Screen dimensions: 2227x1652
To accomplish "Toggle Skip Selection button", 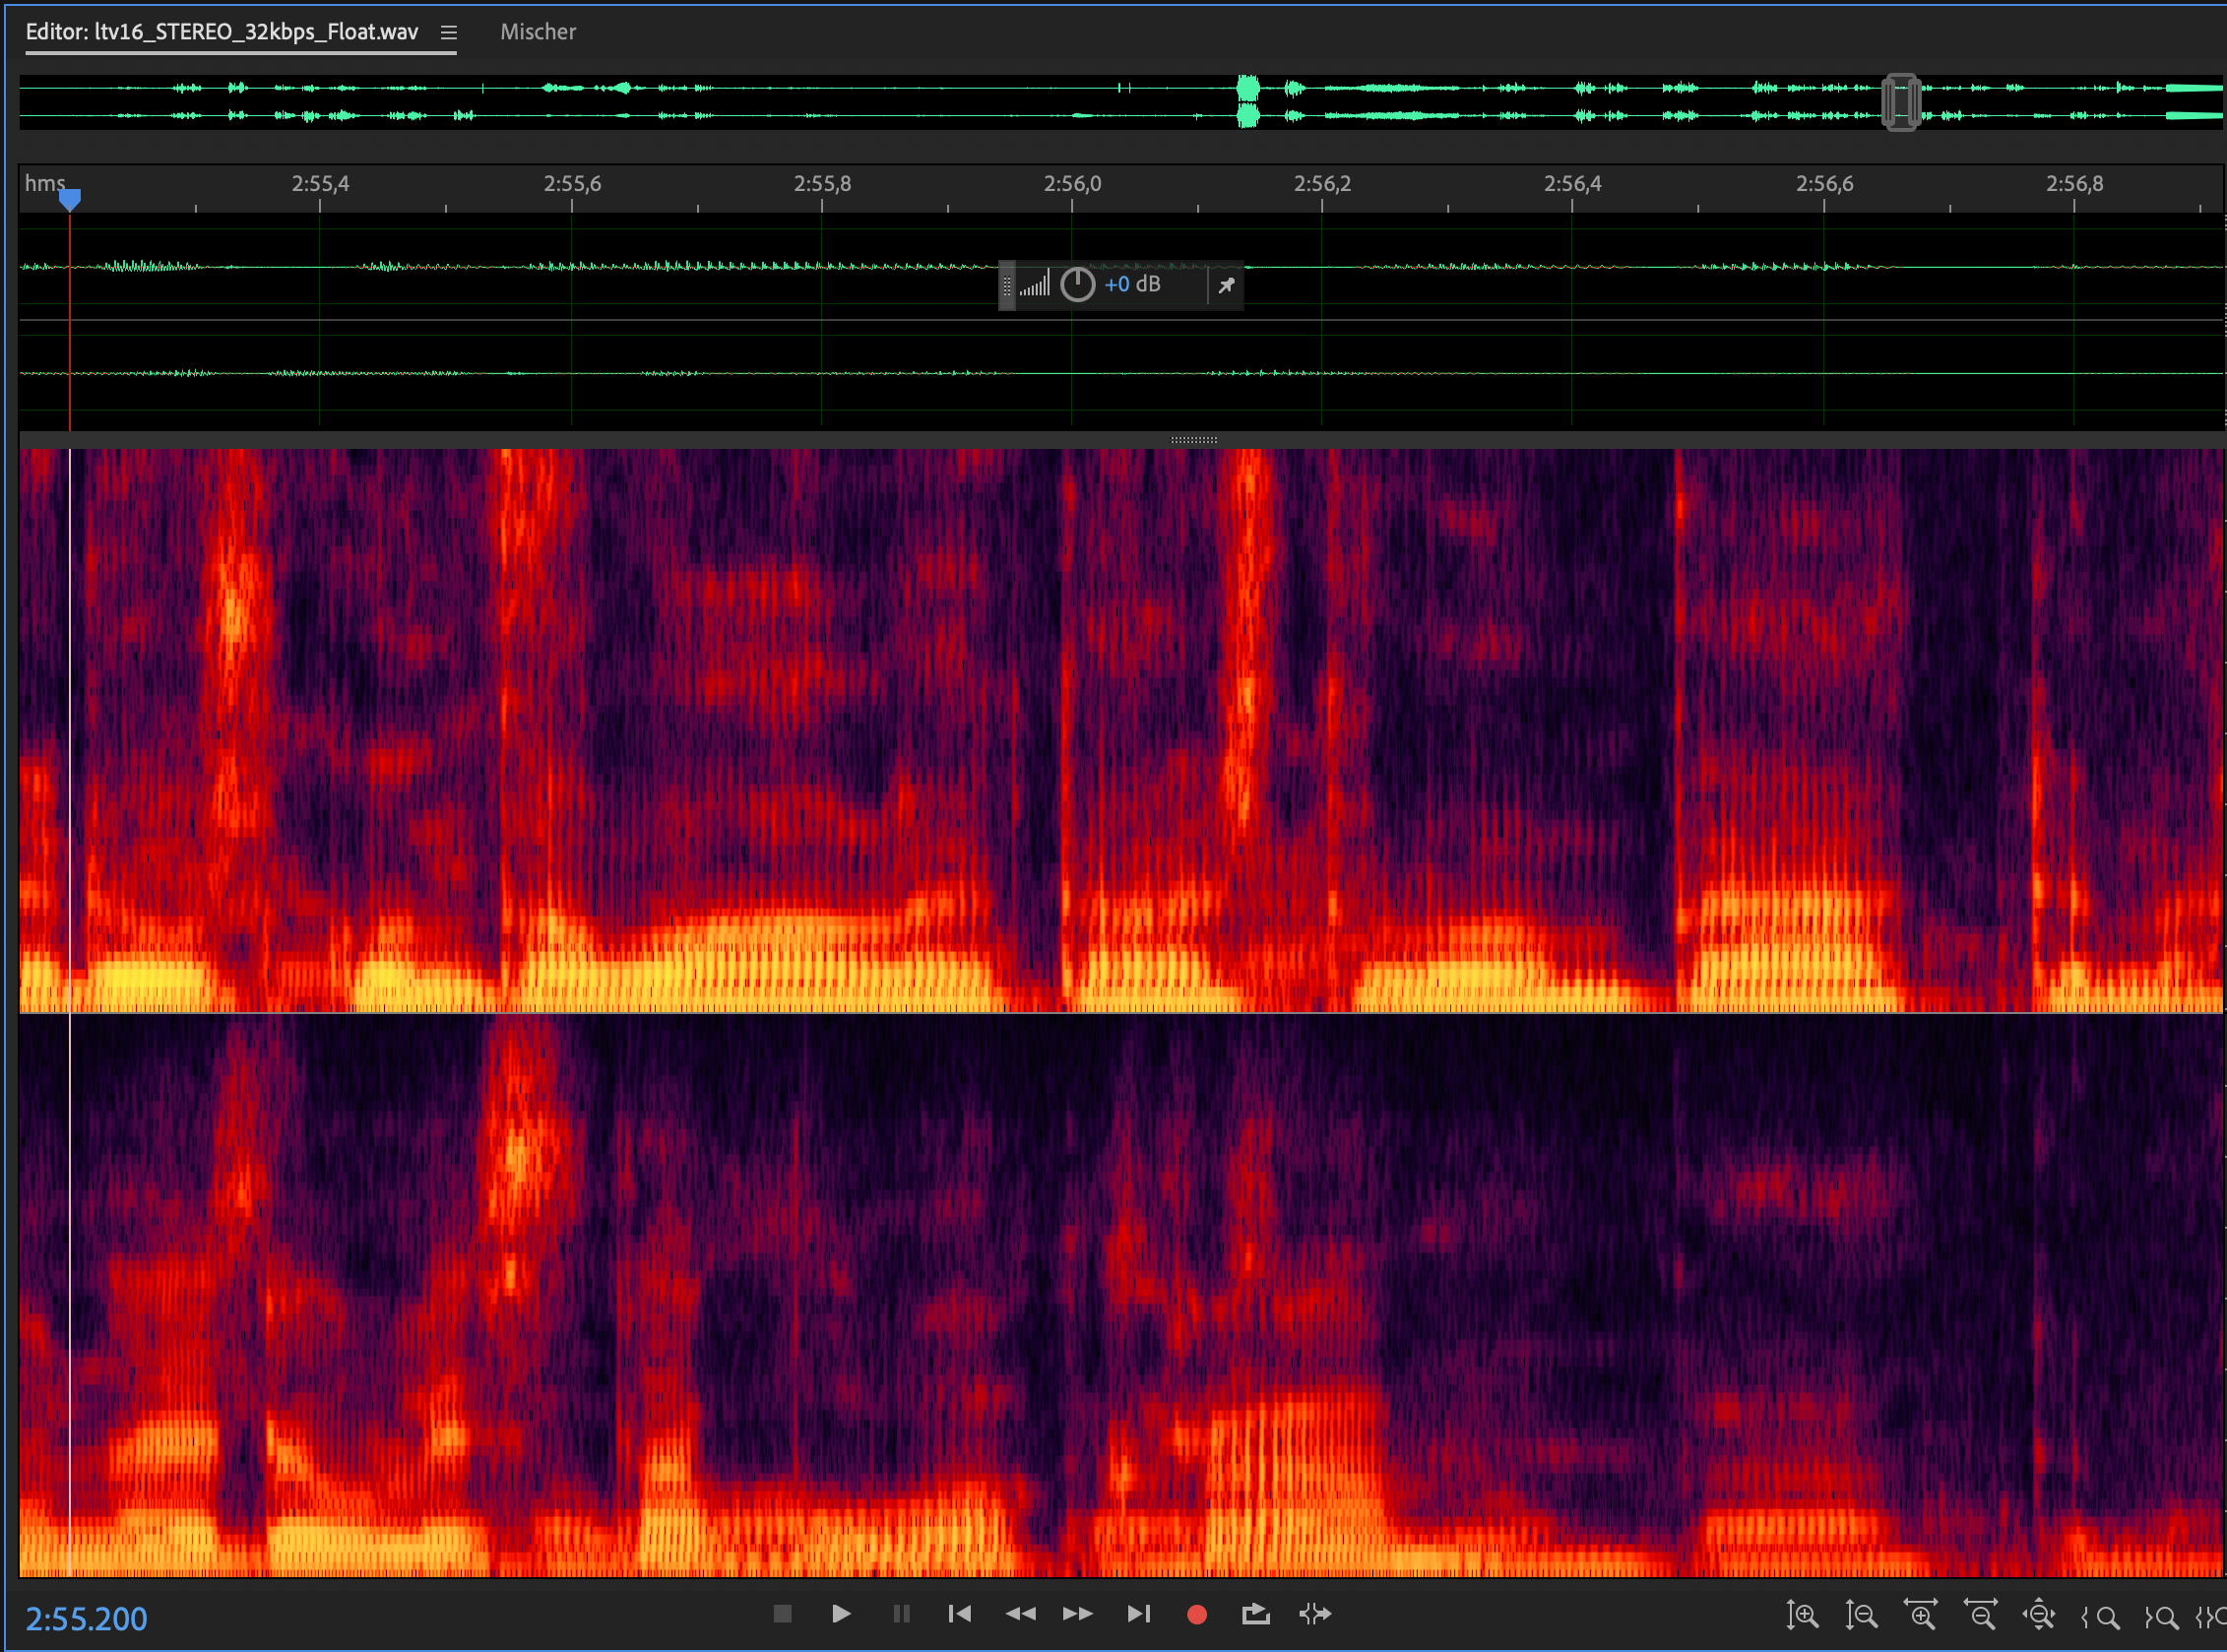I will [1315, 1613].
